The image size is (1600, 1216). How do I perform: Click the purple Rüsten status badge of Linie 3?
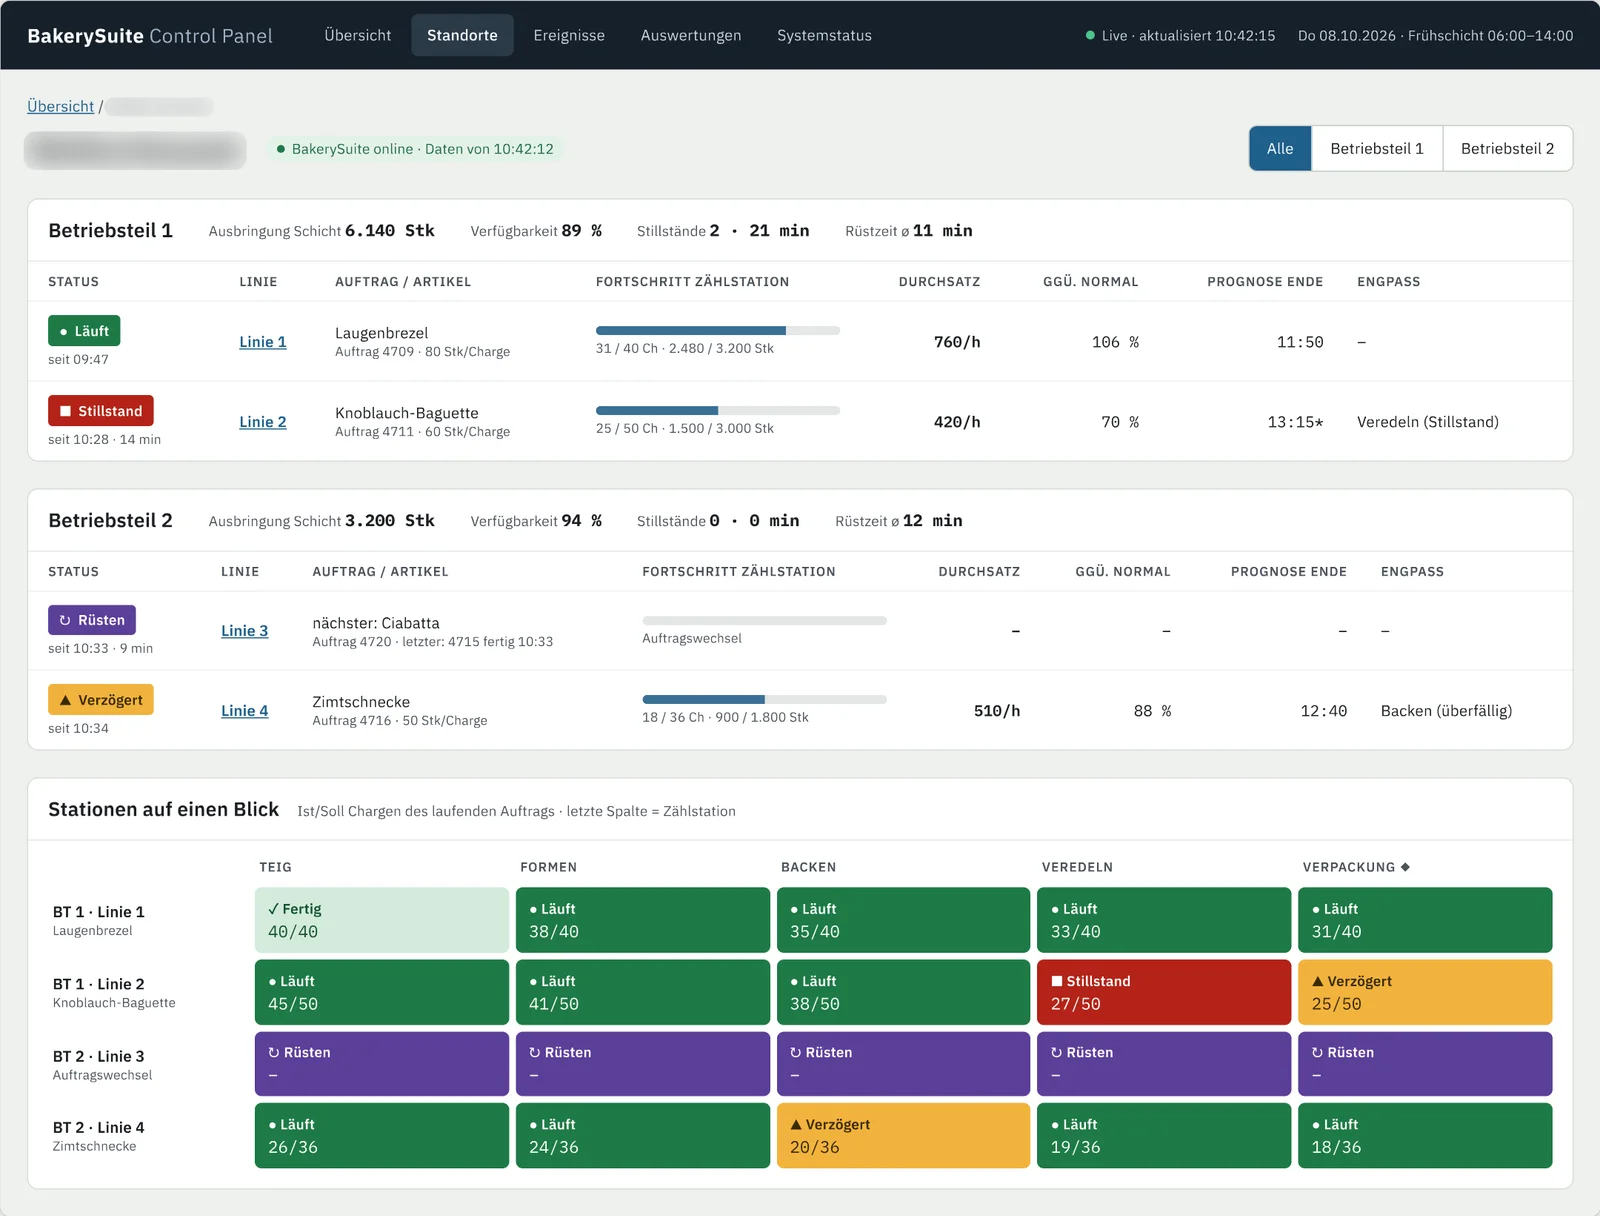point(92,620)
